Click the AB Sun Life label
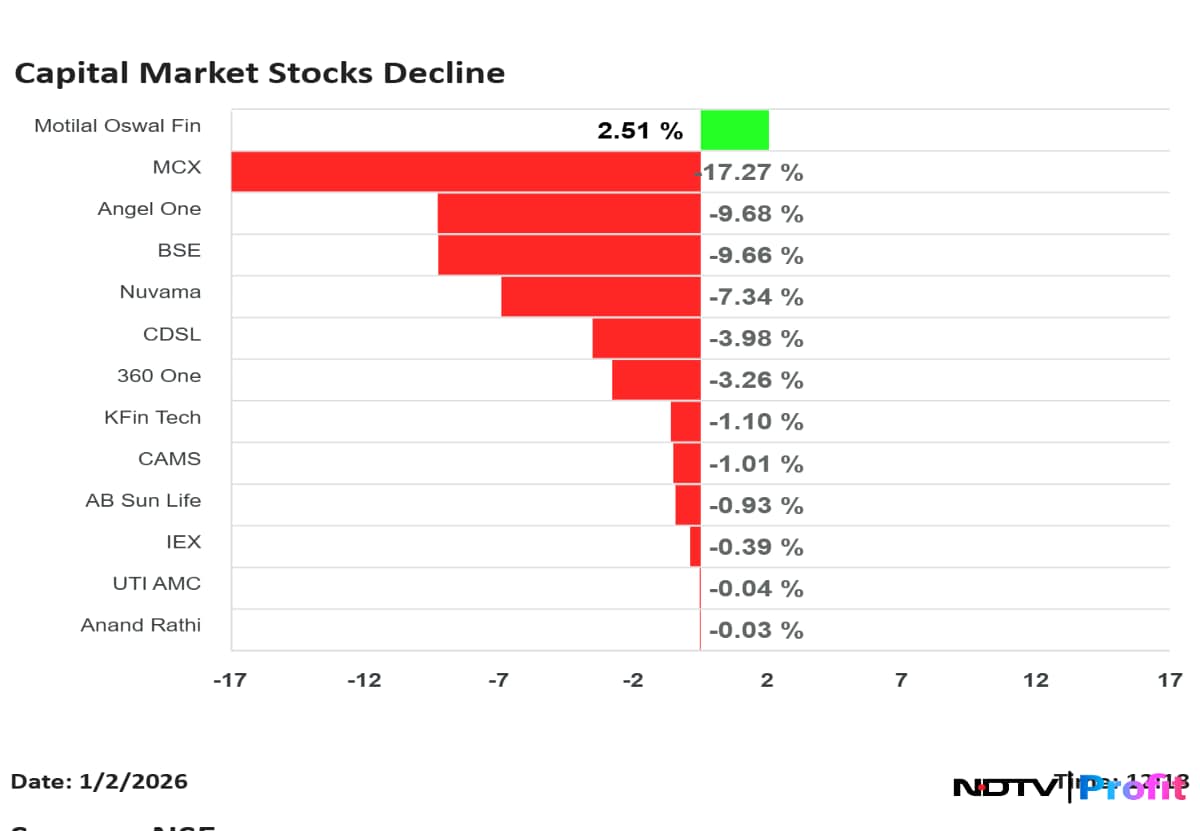The width and height of the screenshot is (1200, 831). click(143, 501)
